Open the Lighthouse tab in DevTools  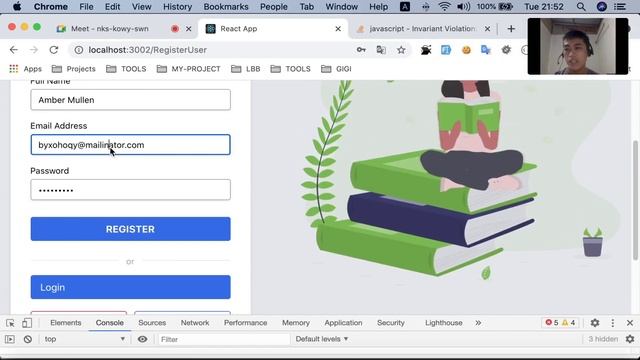444,323
